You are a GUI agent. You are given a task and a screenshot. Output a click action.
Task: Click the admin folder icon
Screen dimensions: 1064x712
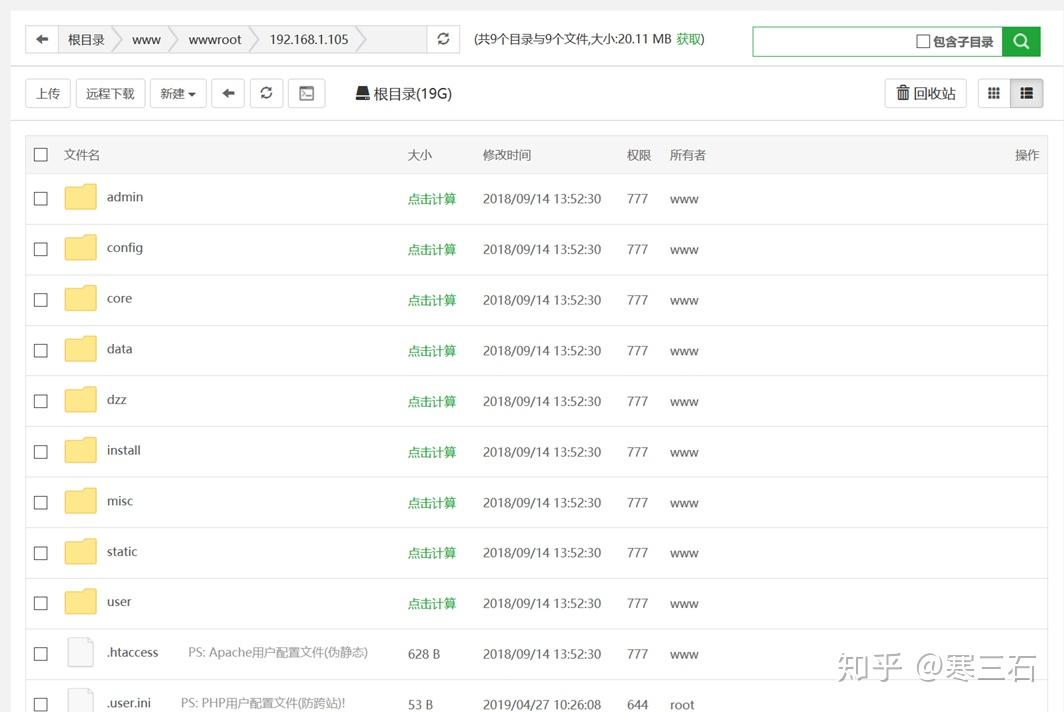[x=81, y=198]
